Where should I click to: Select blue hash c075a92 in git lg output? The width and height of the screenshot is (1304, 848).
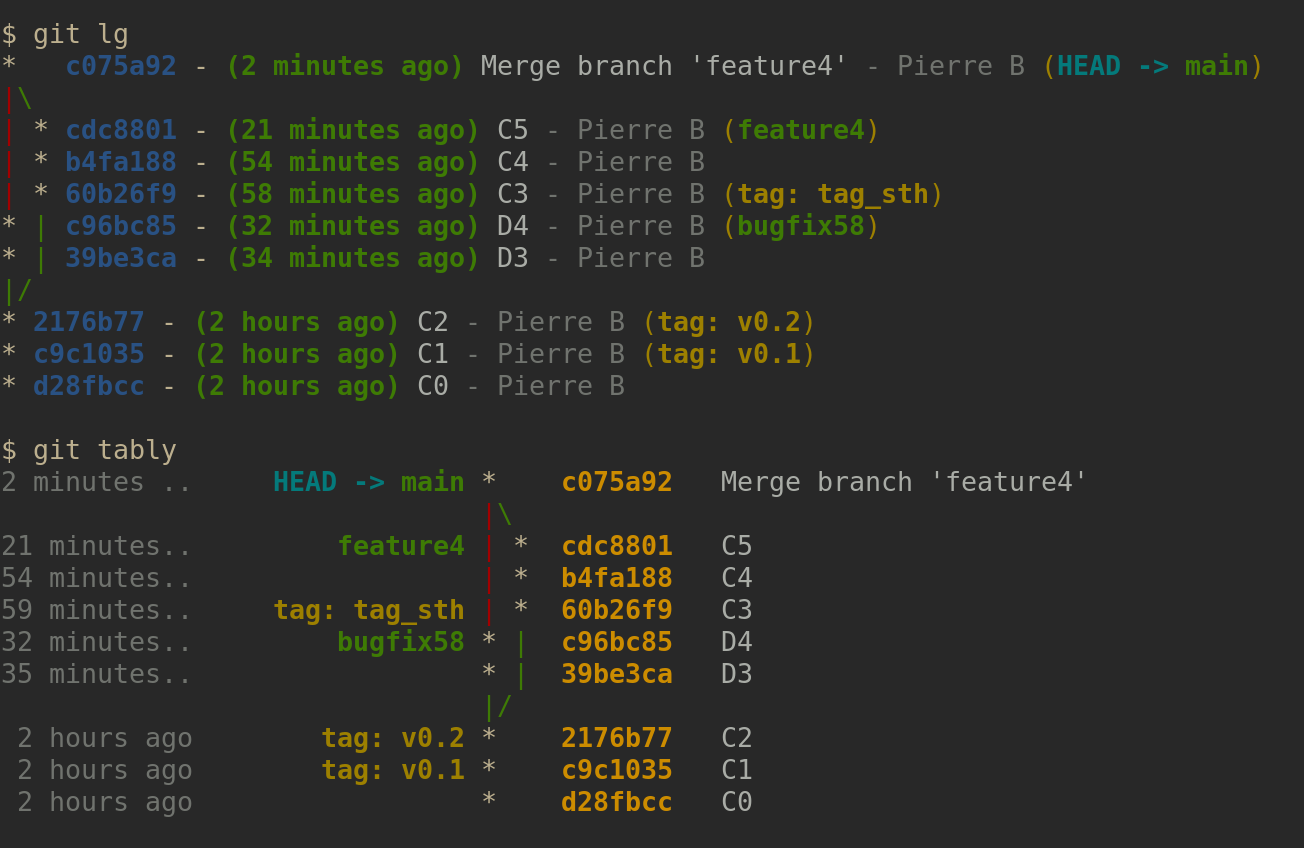coord(121,67)
